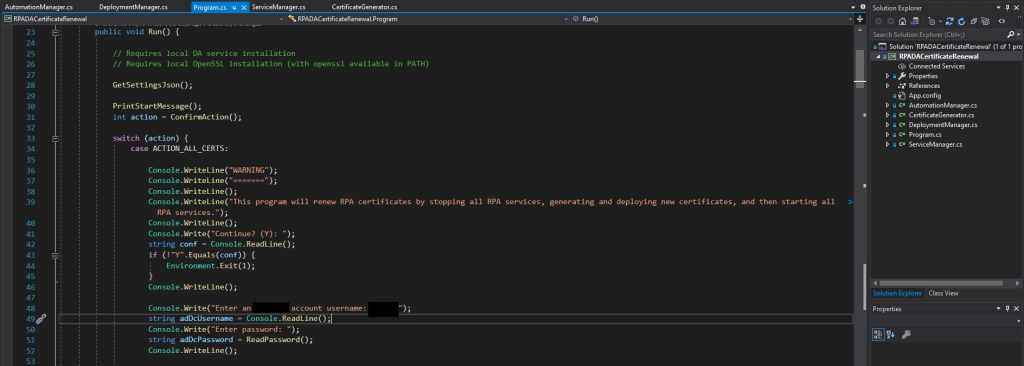Click the split editor handle above the scrollbar
1024x366 pixels.
pos(860,19)
